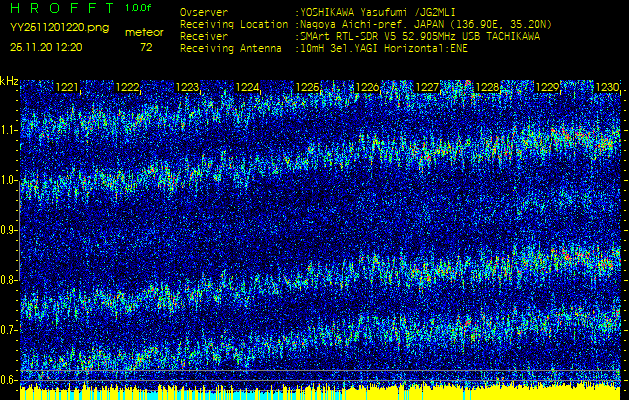Select the date 26.11.20 12:20 text
Screen dimensions: 629x400
[46, 47]
